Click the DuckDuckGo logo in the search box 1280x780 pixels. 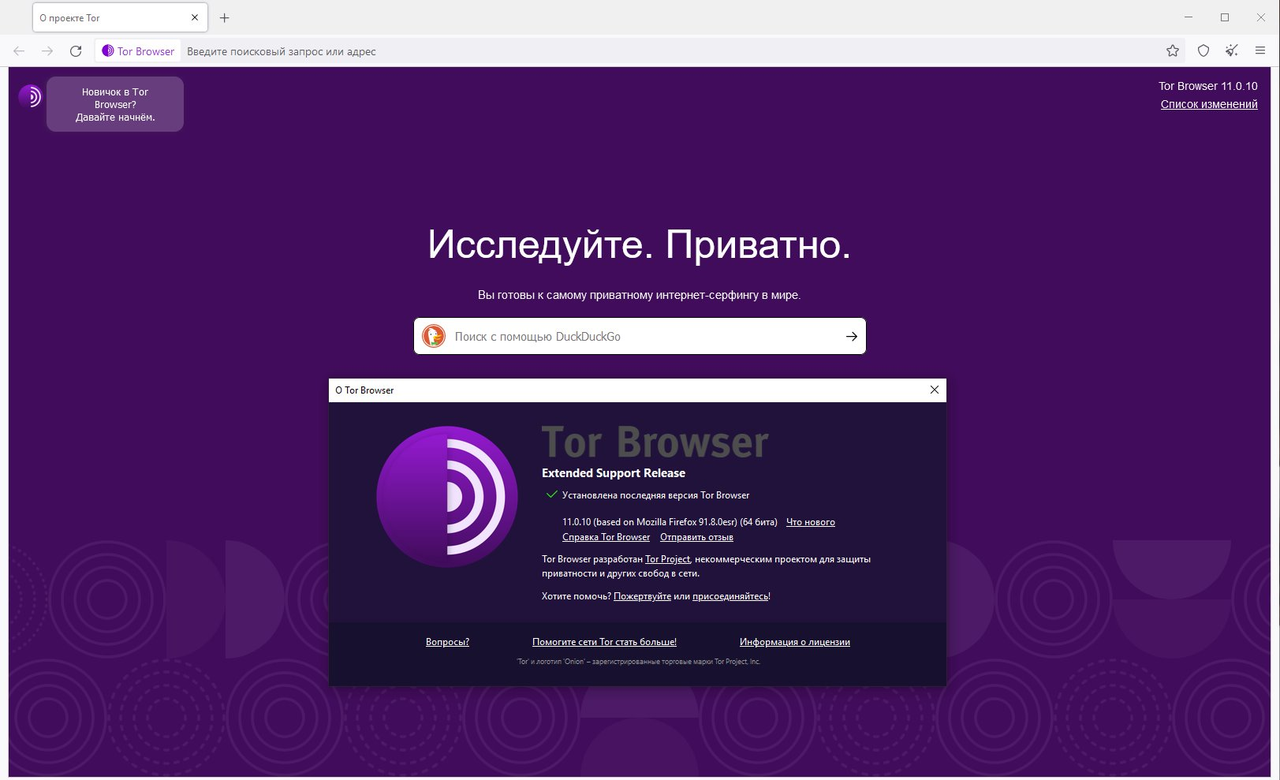pos(433,336)
